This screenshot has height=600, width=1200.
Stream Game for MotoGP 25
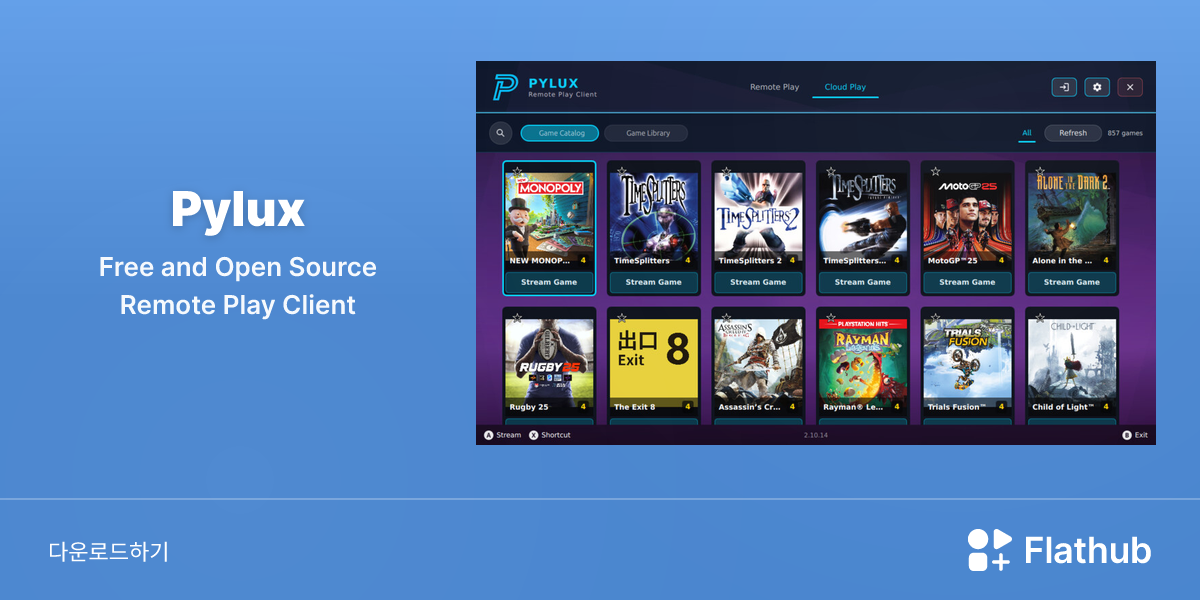pos(968,282)
